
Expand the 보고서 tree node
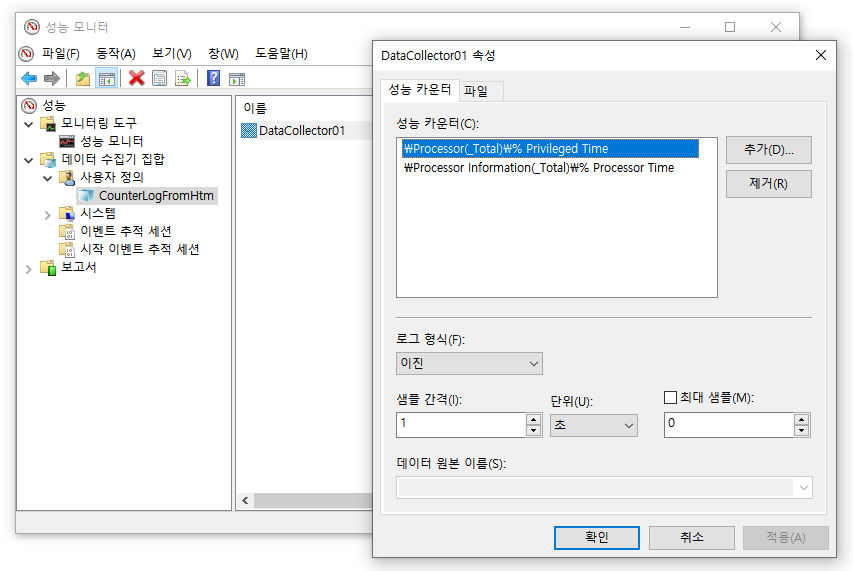(29, 269)
